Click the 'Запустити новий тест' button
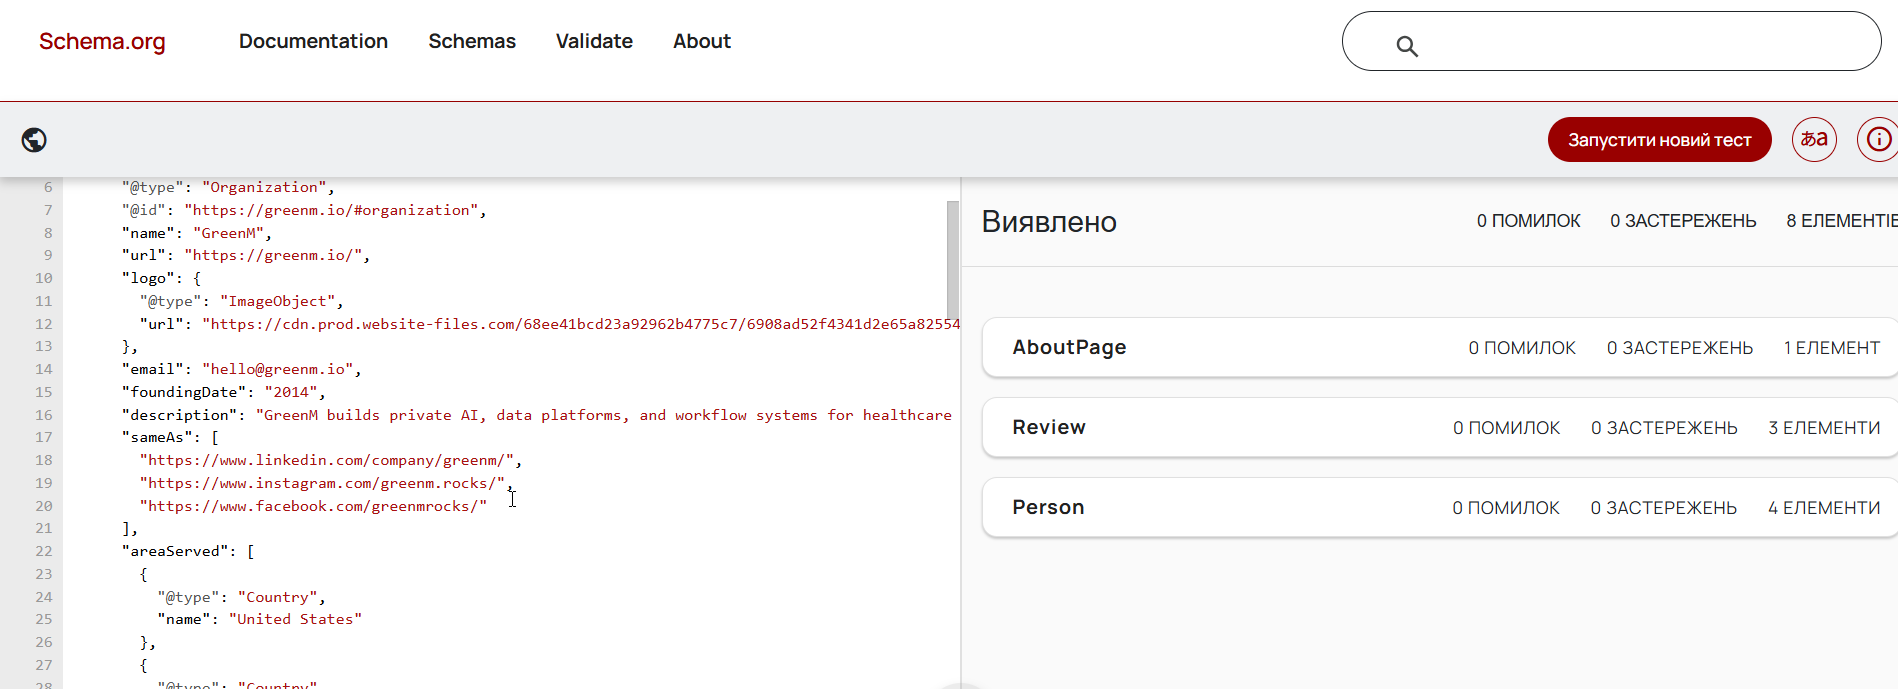 pyautogui.click(x=1659, y=140)
